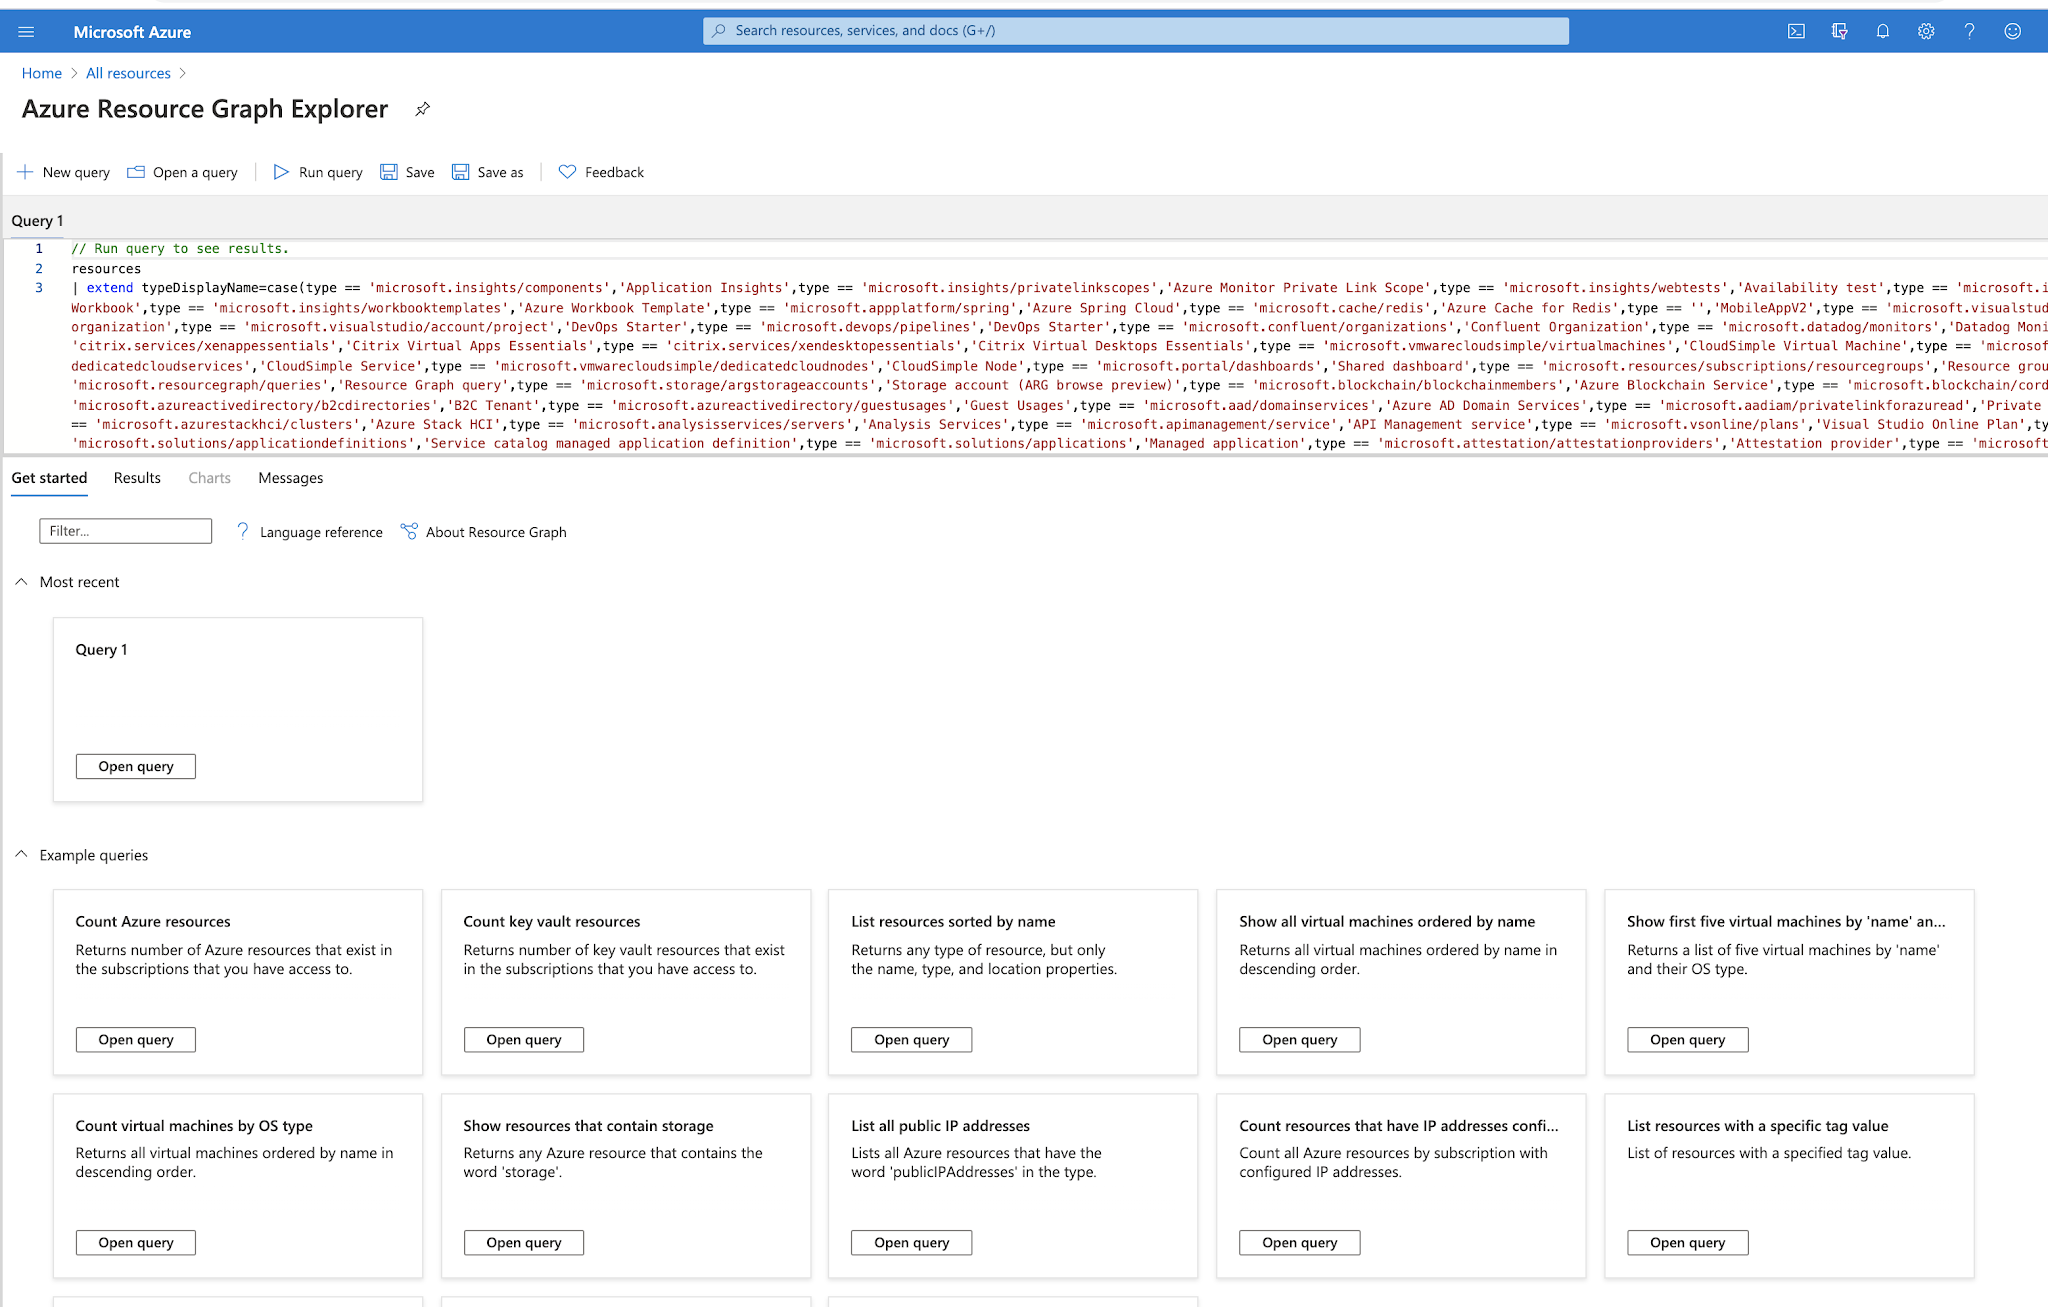Collapse the Most recent section
The image size is (2048, 1307).
pyautogui.click(x=21, y=582)
